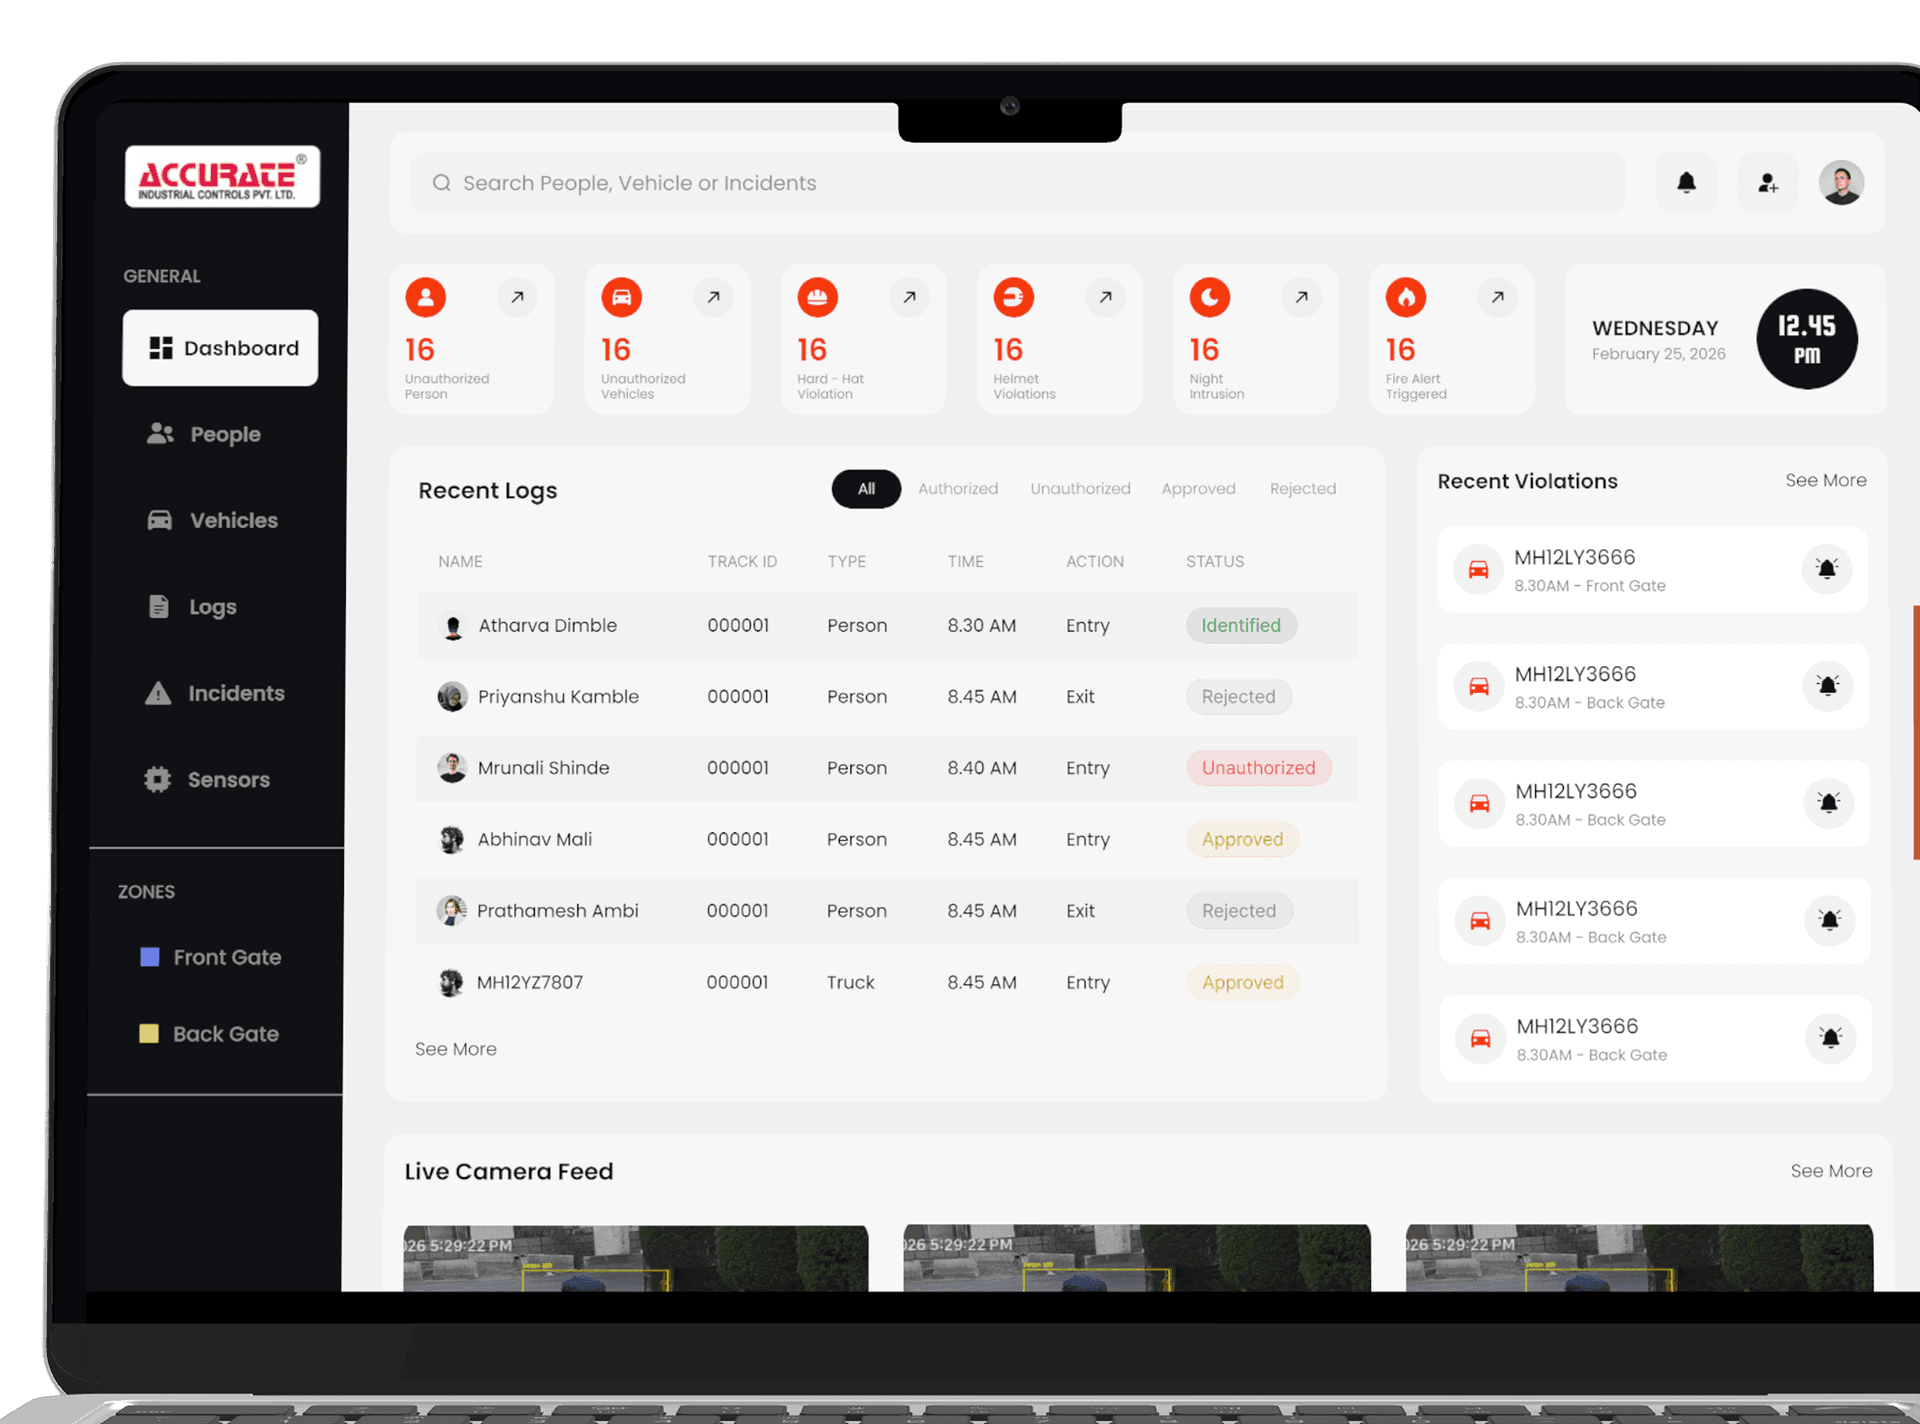Open the user profile avatar

(1841, 183)
